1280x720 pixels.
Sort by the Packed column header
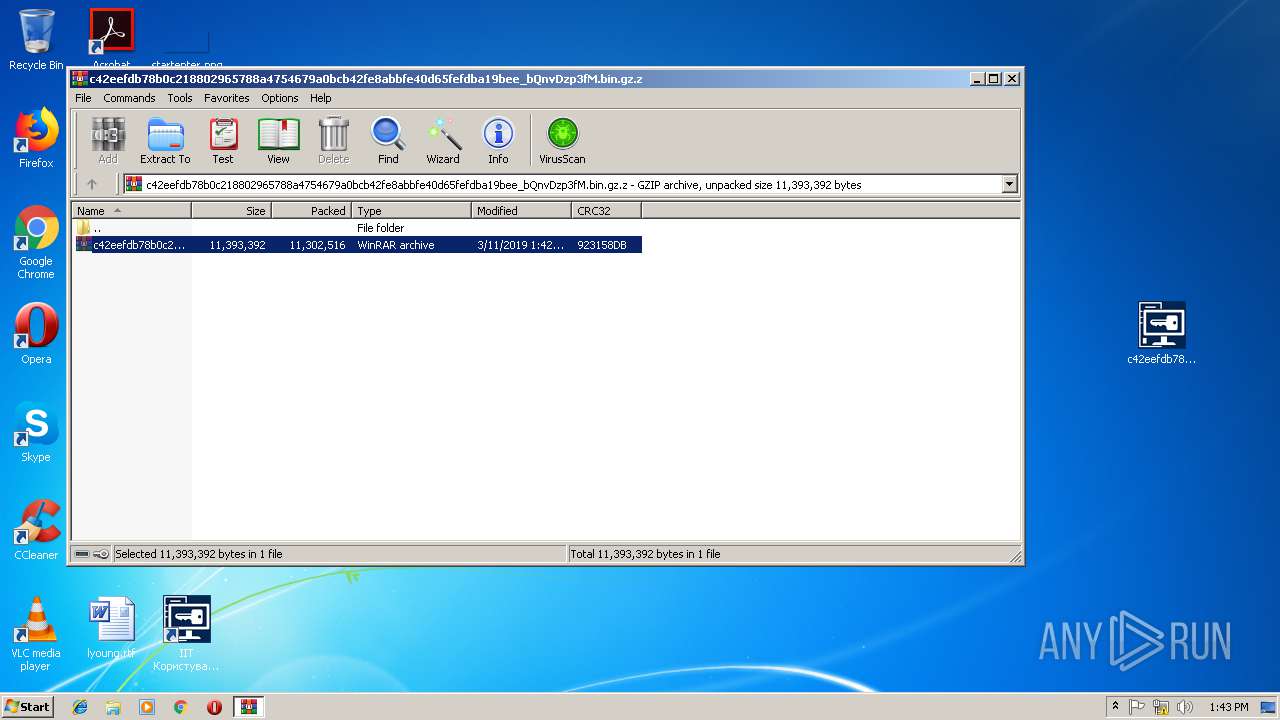(x=311, y=211)
